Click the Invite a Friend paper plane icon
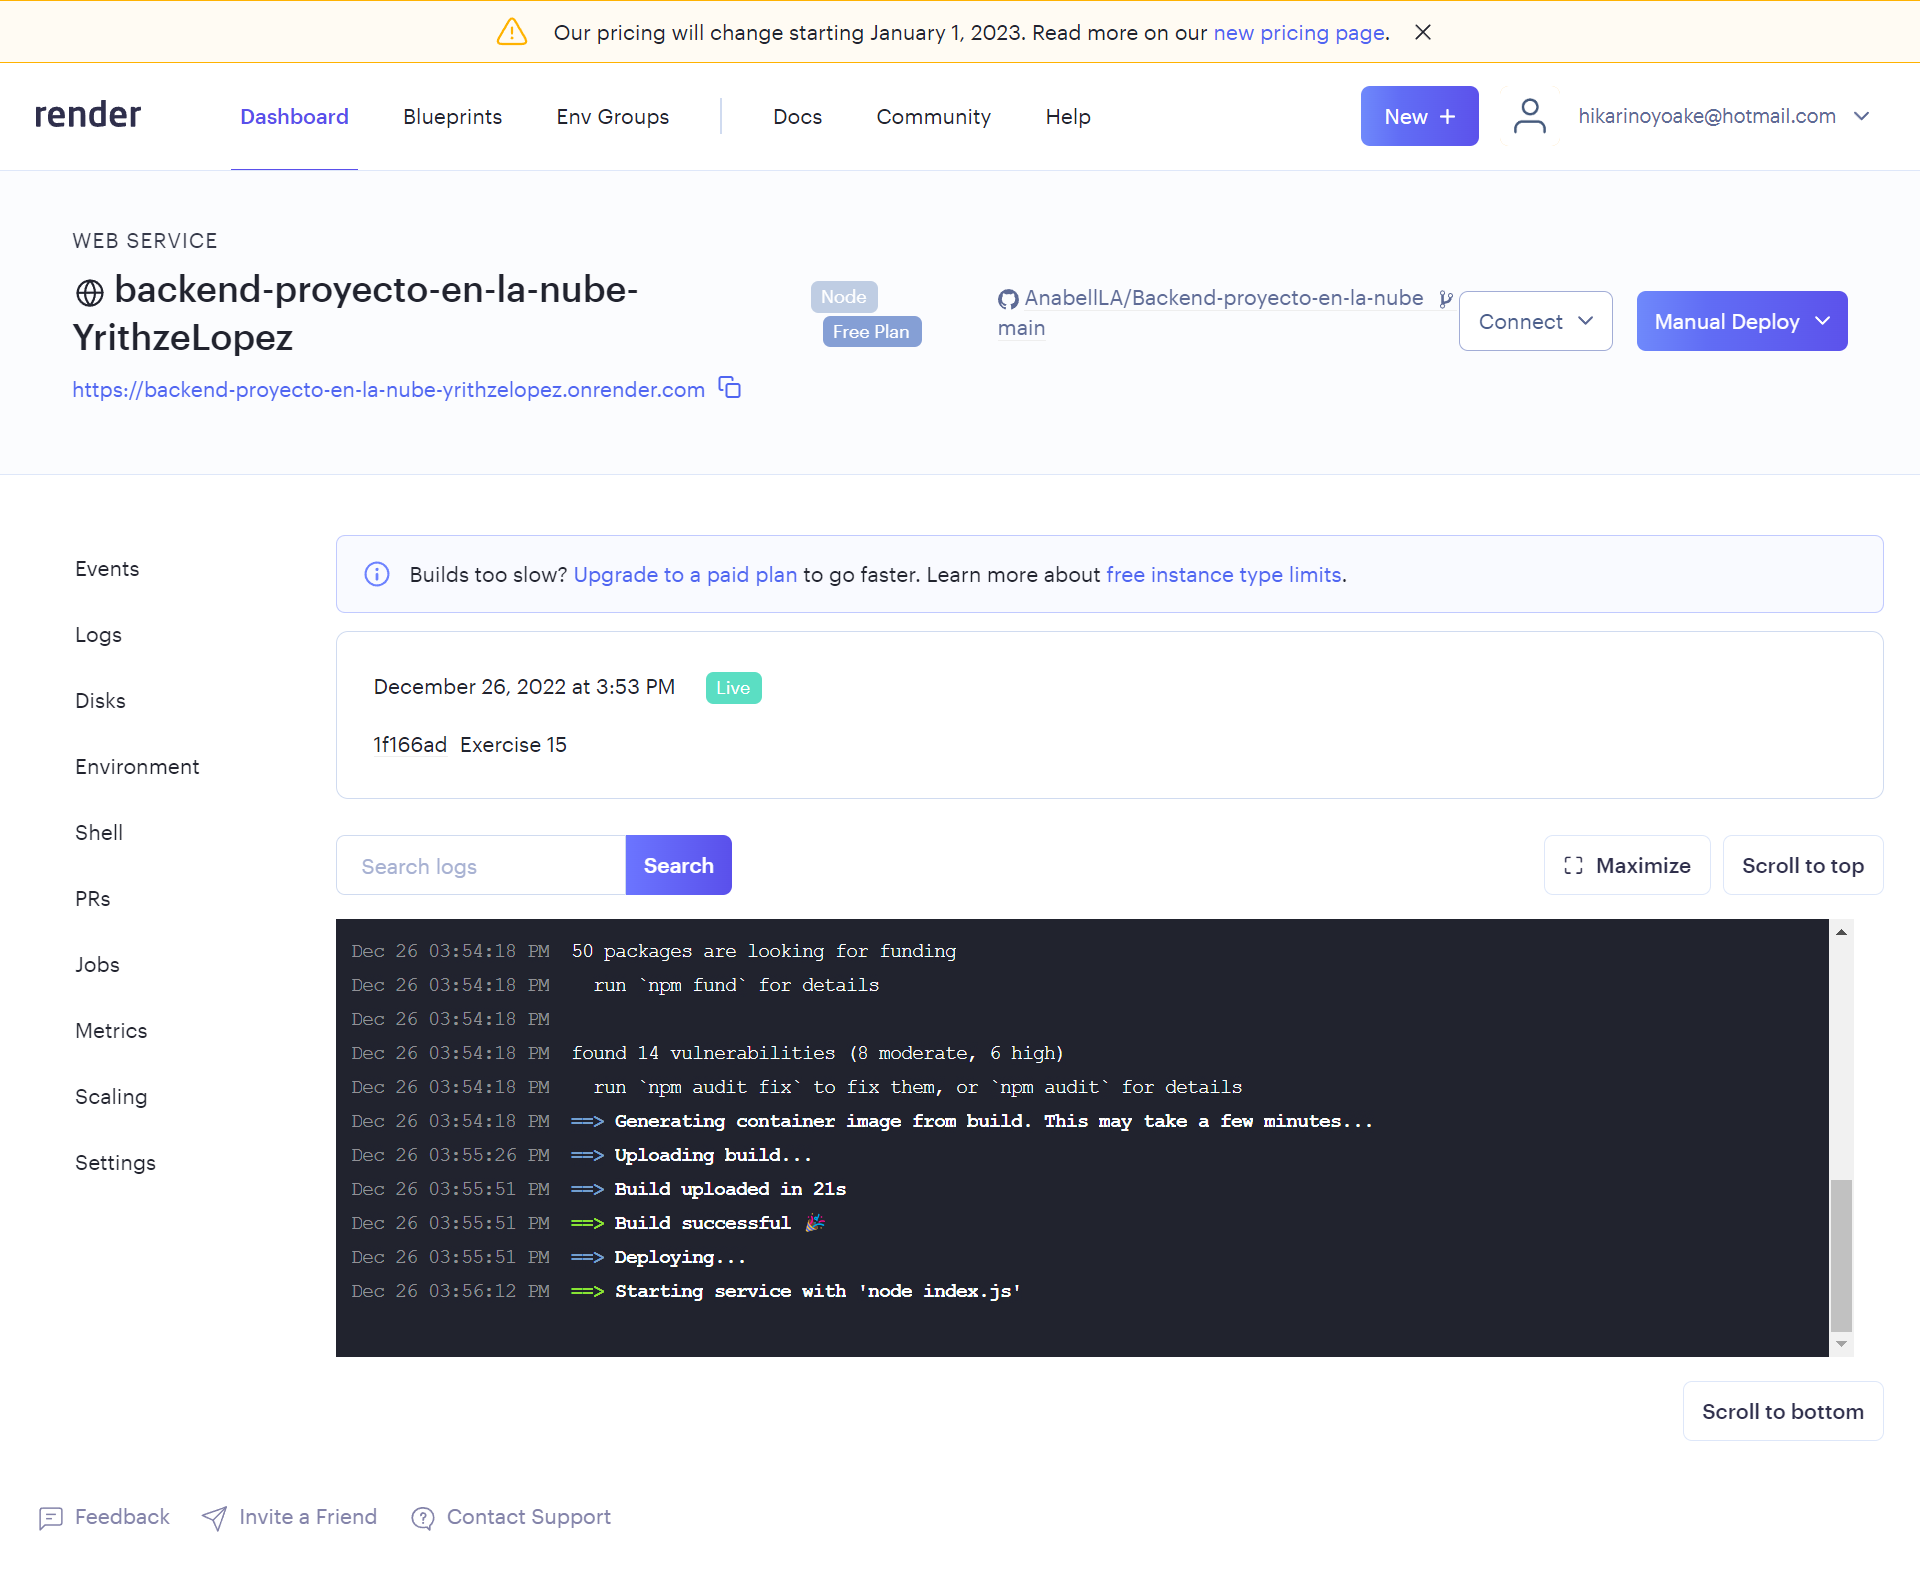Image resolution: width=1920 pixels, height=1582 pixels. tap(215, 1518)
